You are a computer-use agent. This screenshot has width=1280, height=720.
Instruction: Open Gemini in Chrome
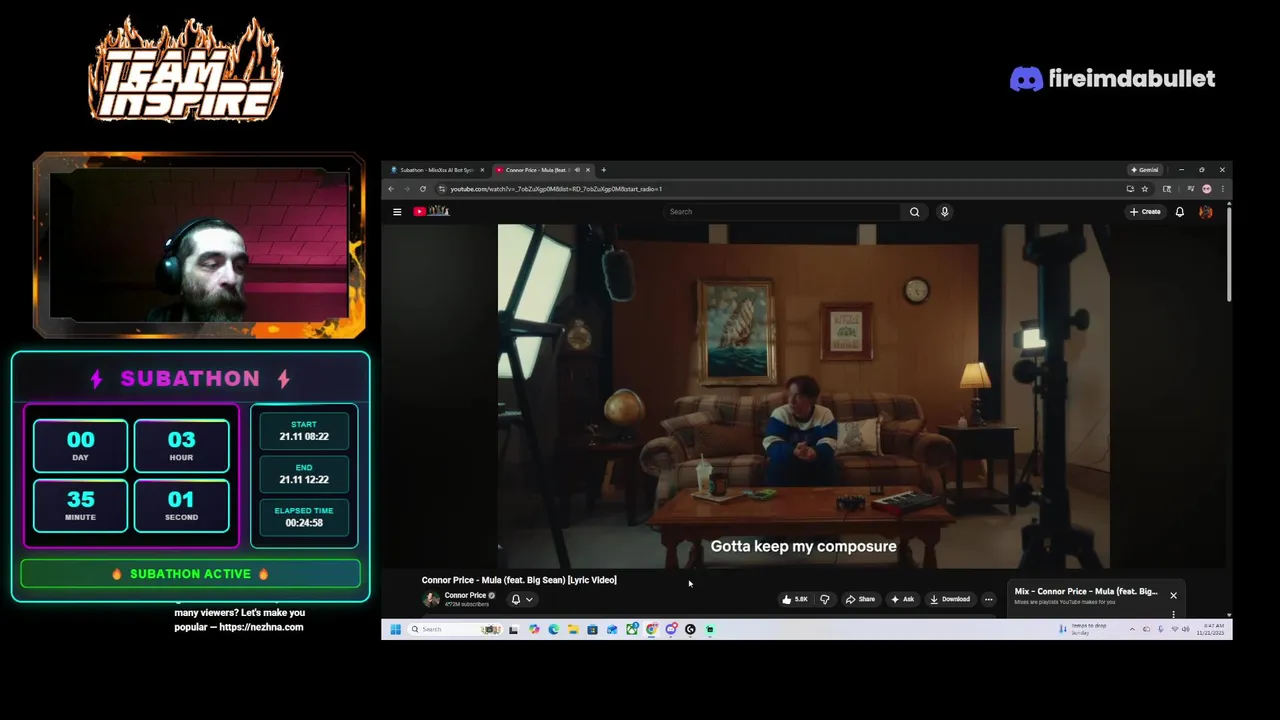tap(1144, 170)
